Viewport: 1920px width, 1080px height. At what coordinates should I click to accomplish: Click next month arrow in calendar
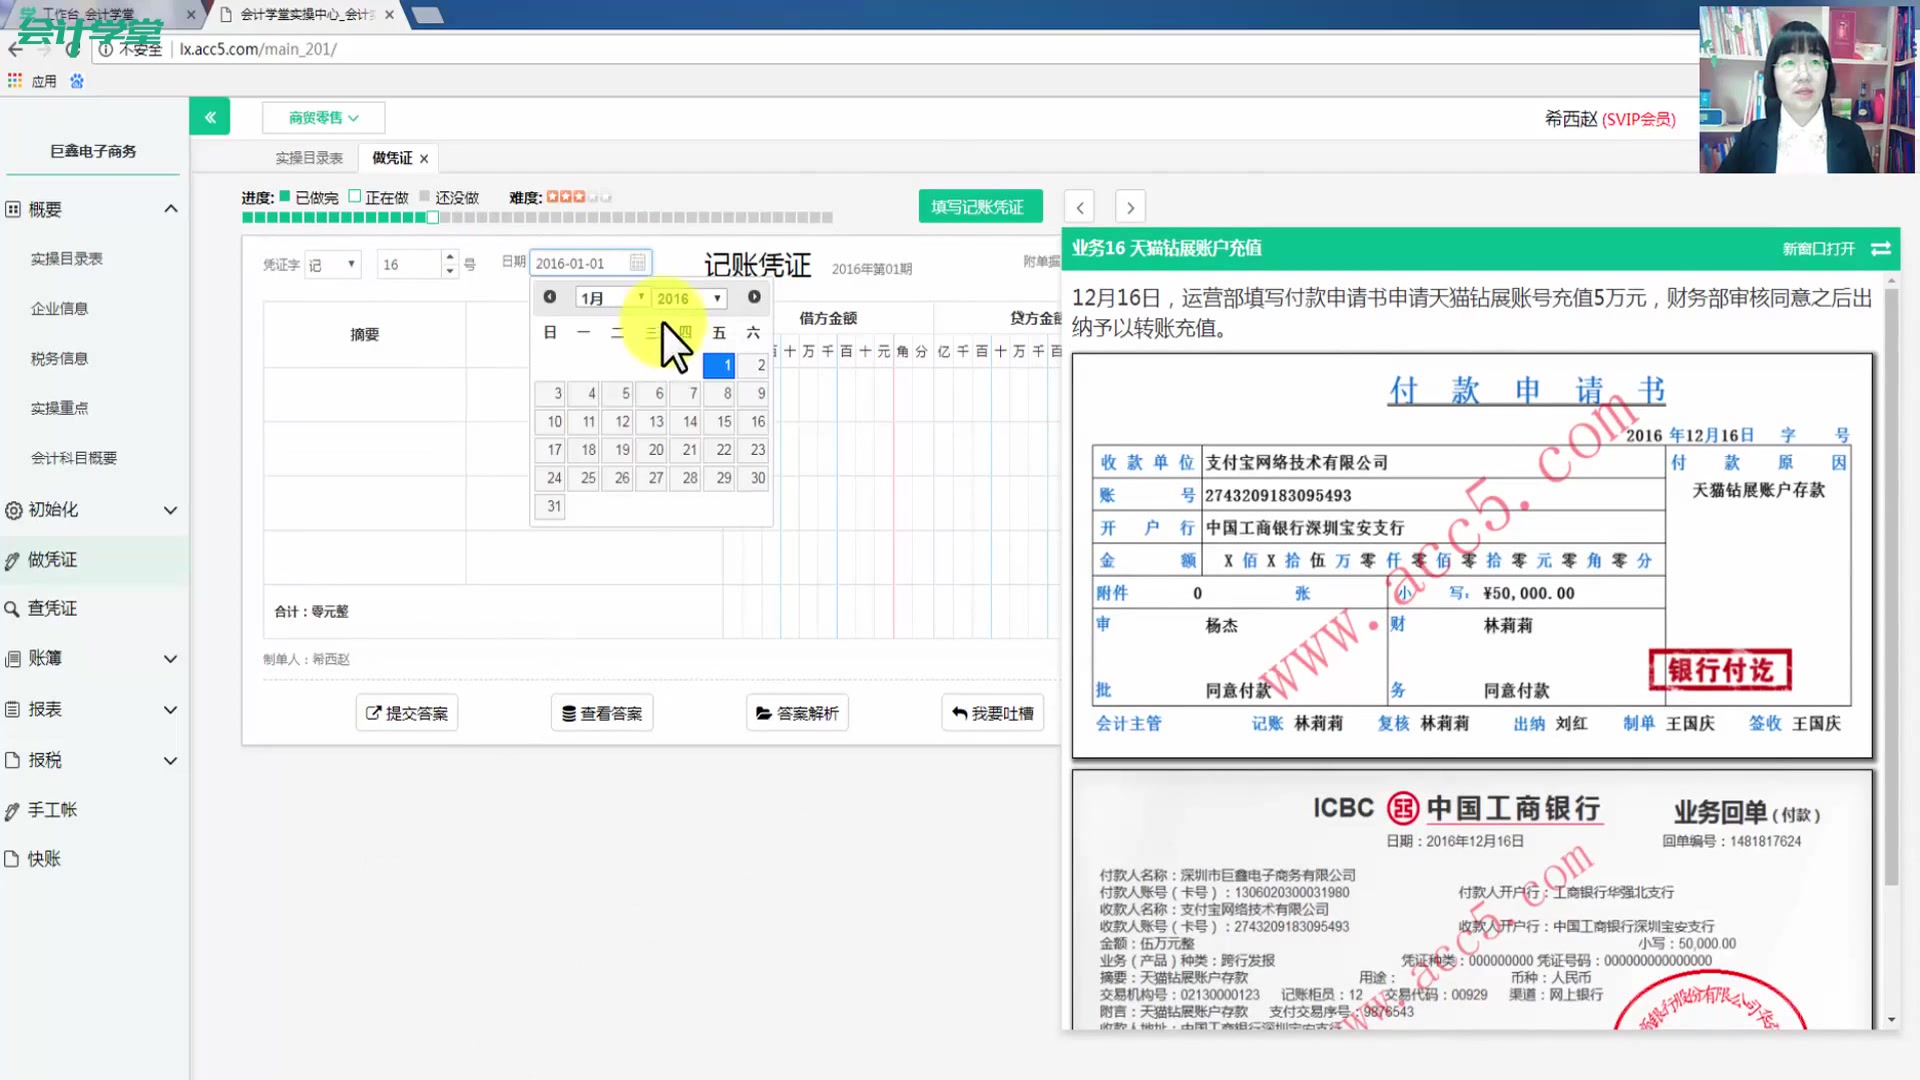(x=754, y=297)
